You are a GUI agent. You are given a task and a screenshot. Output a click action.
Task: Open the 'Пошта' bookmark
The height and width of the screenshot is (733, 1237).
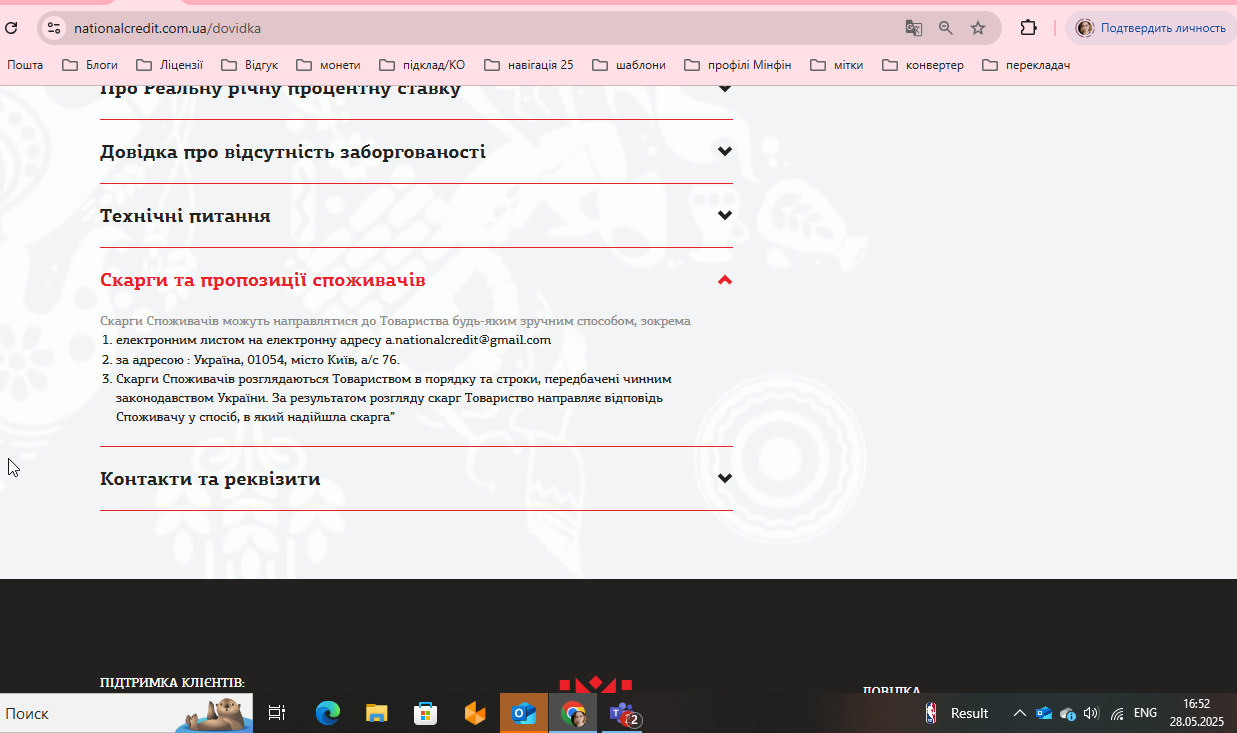click(x=25, y=65)
